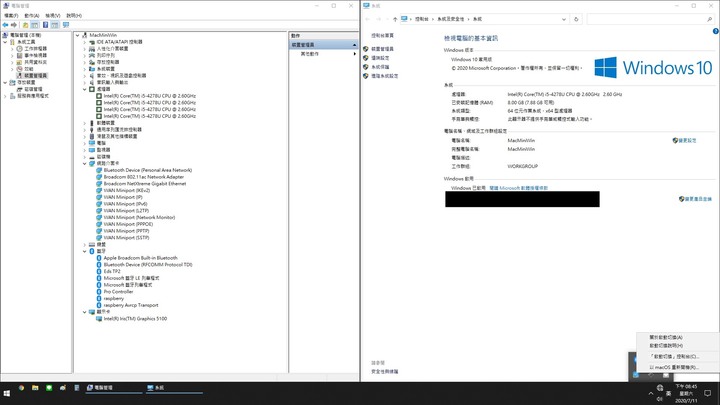720x405 pixels.
Task: Click the monitor scan-hardware toolbar icon
Action: click(x=66, y=25)
